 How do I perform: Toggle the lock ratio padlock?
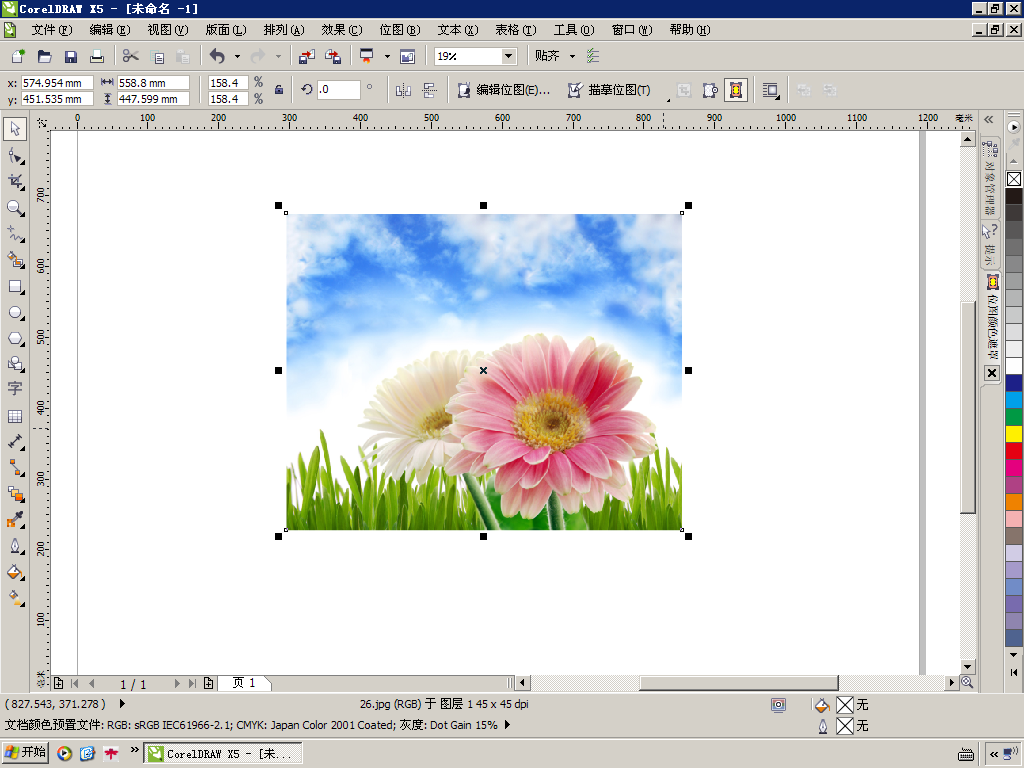[x=279, y=90]
